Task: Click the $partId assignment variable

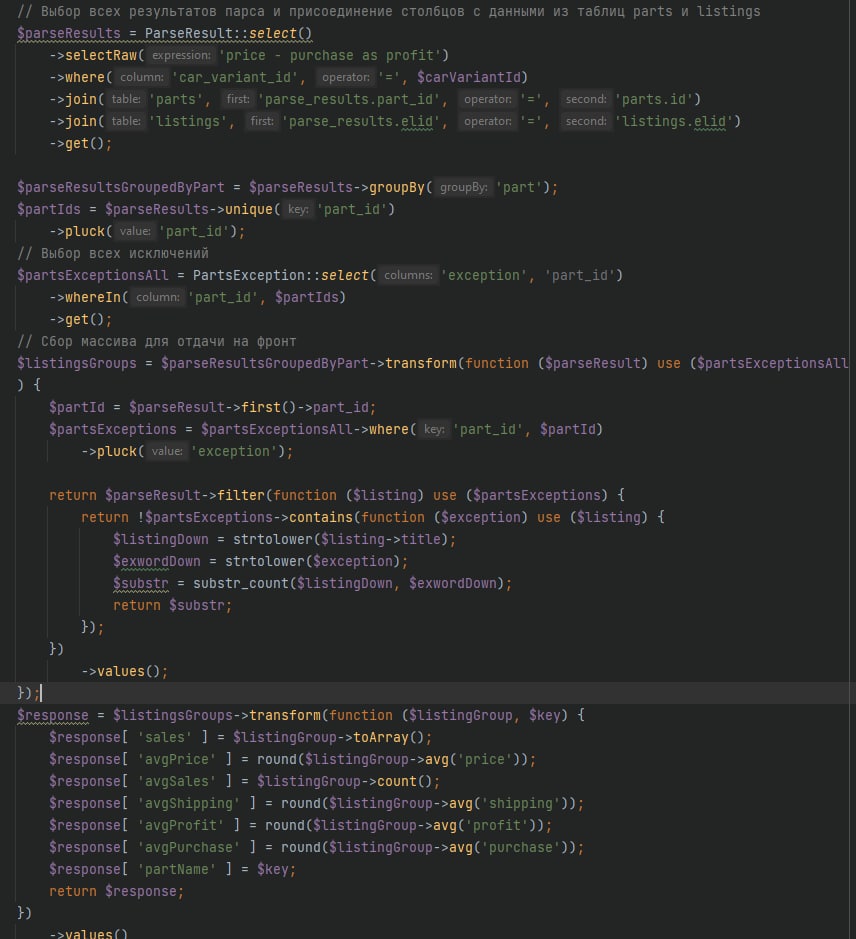Action: pyautogui.click(x=77, y=407)
